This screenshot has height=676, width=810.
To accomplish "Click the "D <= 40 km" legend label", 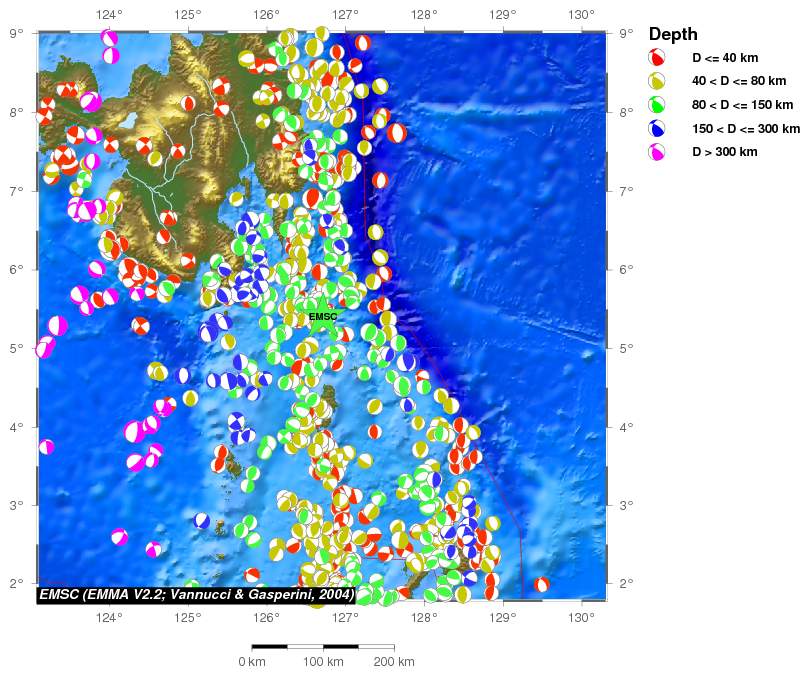I will pyautogui.click(x=725, y=58).
